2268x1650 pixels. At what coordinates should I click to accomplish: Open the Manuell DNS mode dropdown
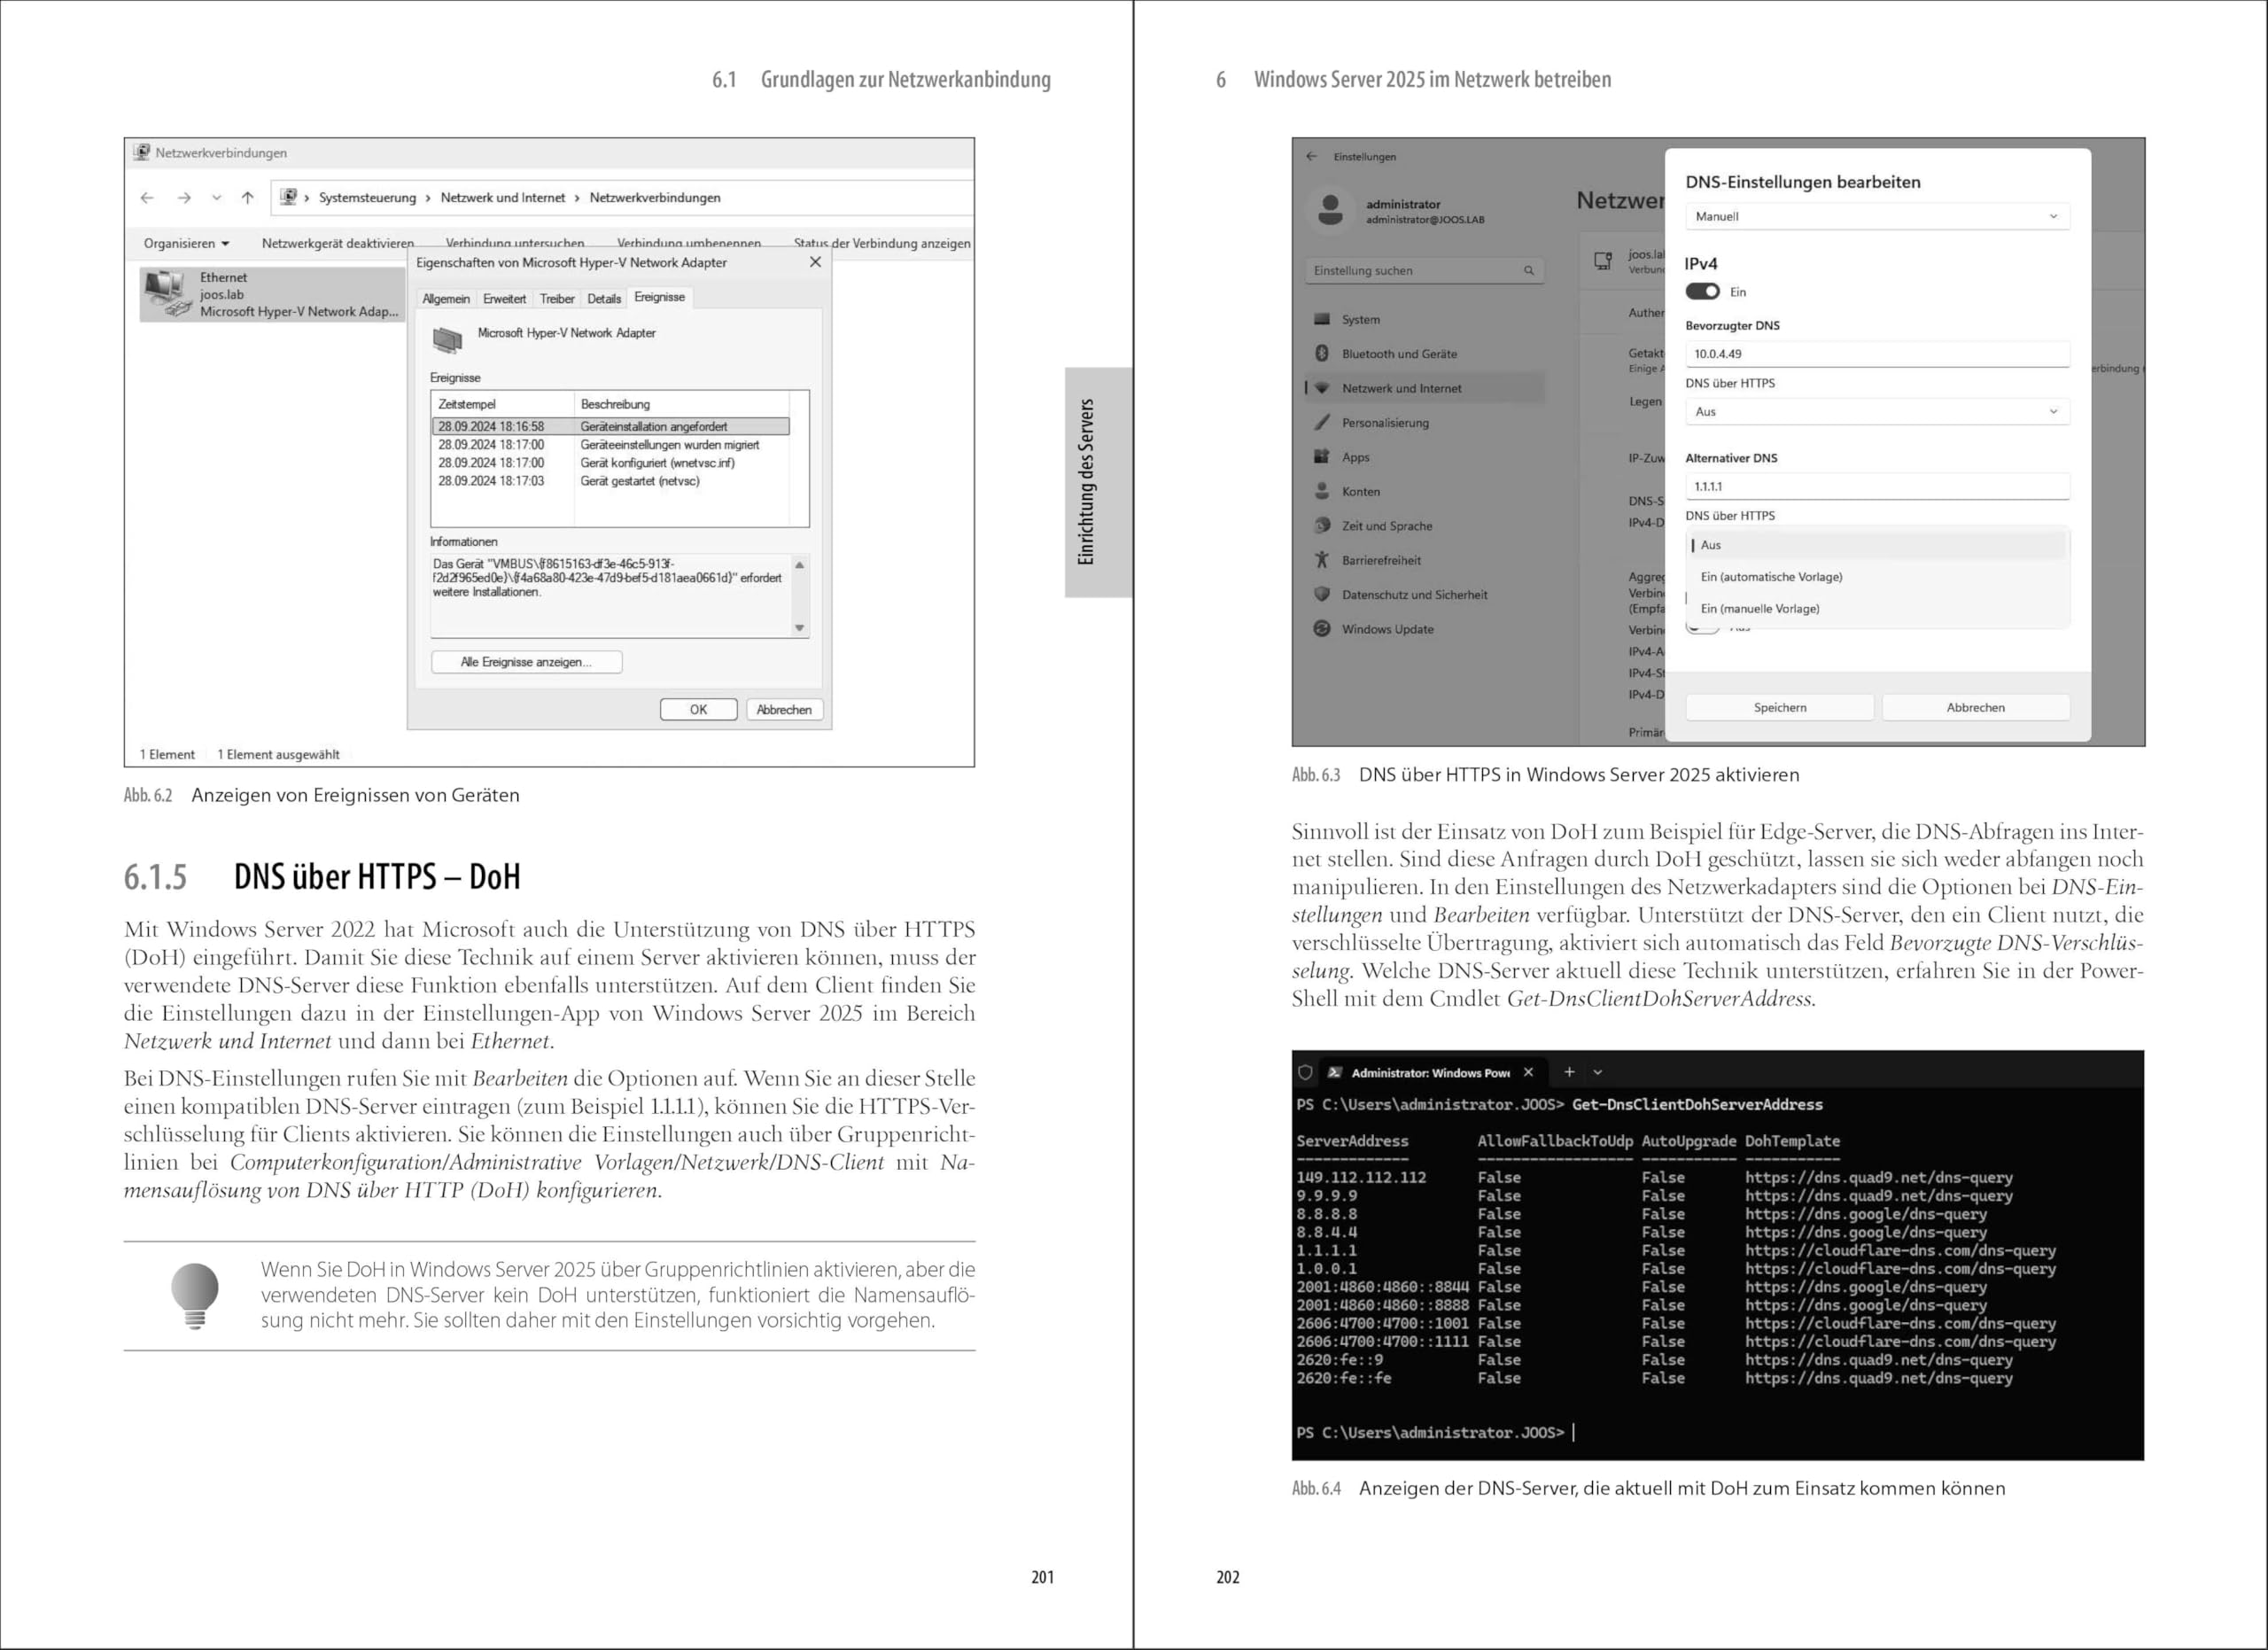pos(1877,216)
